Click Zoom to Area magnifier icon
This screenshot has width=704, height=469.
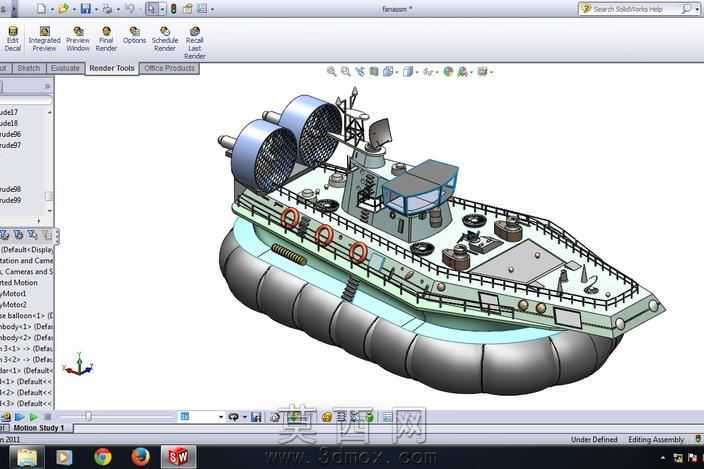click(346, 71)
